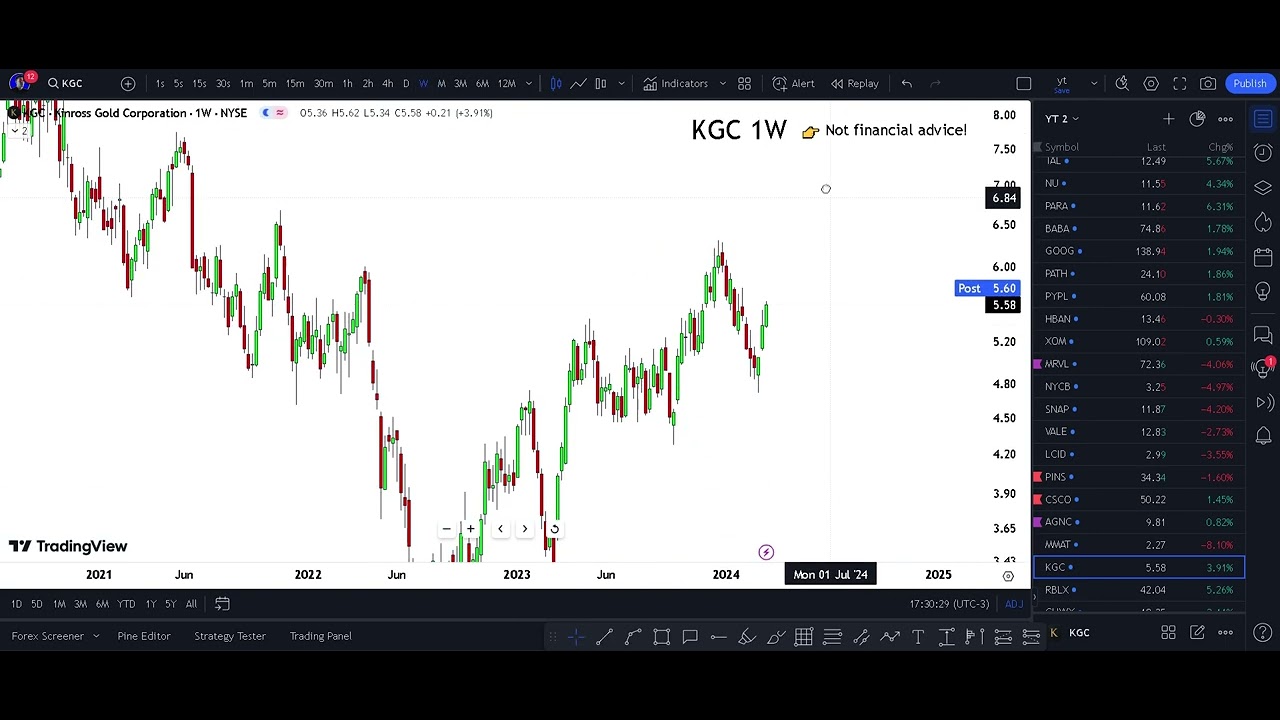Image resolution: width=1280 pixels, height=720 pixels.
Task: Open the help question mark icon
Action: (1263, 632)
